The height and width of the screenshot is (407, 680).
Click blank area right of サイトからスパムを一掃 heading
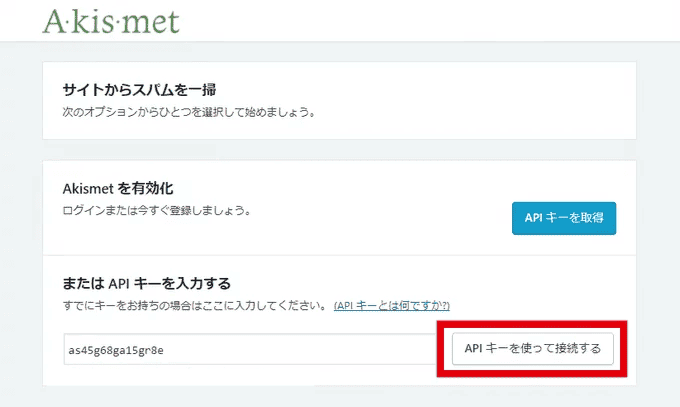coord(450,89)
